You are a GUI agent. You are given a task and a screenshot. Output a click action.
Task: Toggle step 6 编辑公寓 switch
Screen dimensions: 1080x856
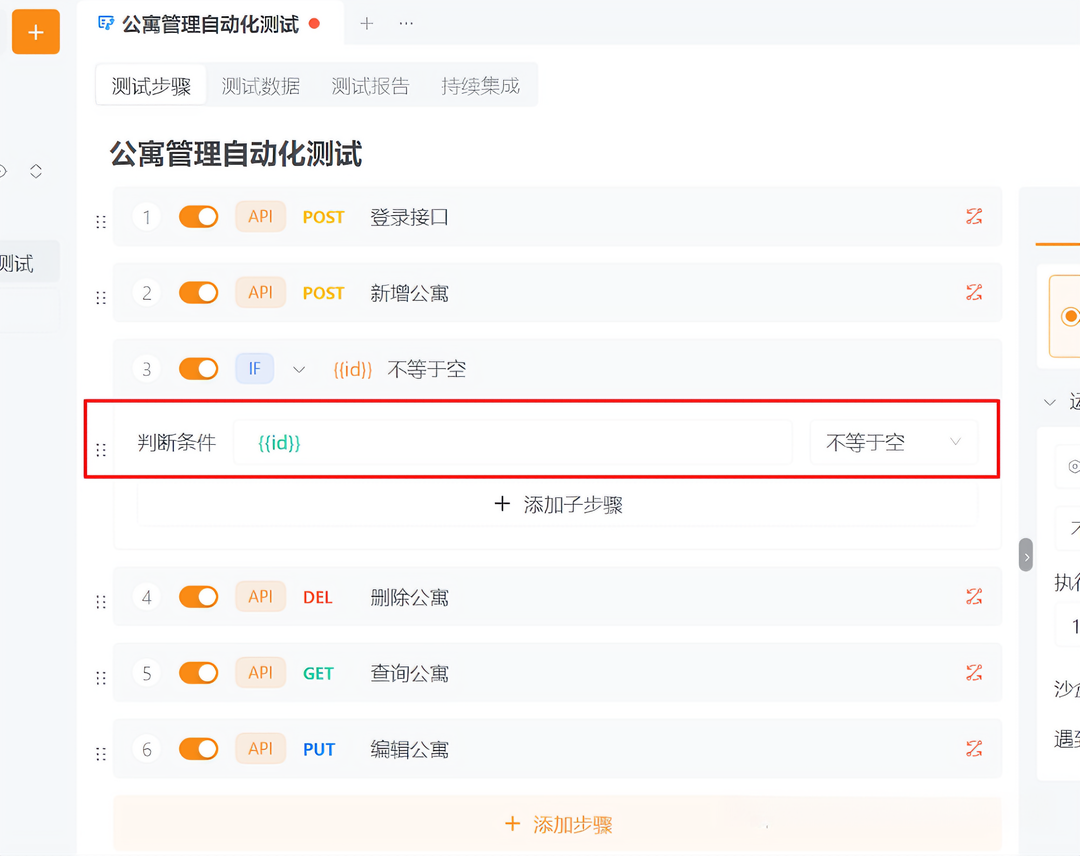tap(198, 749)
